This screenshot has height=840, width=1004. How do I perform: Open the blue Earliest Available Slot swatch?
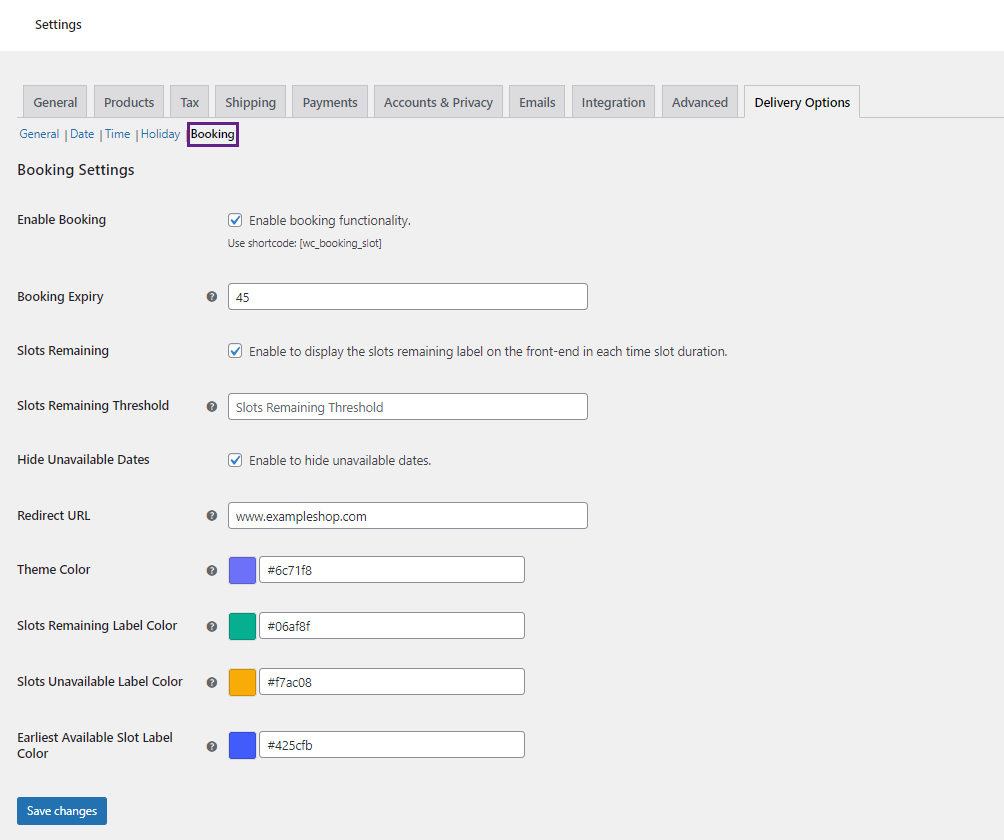click(x=242, y=745)
